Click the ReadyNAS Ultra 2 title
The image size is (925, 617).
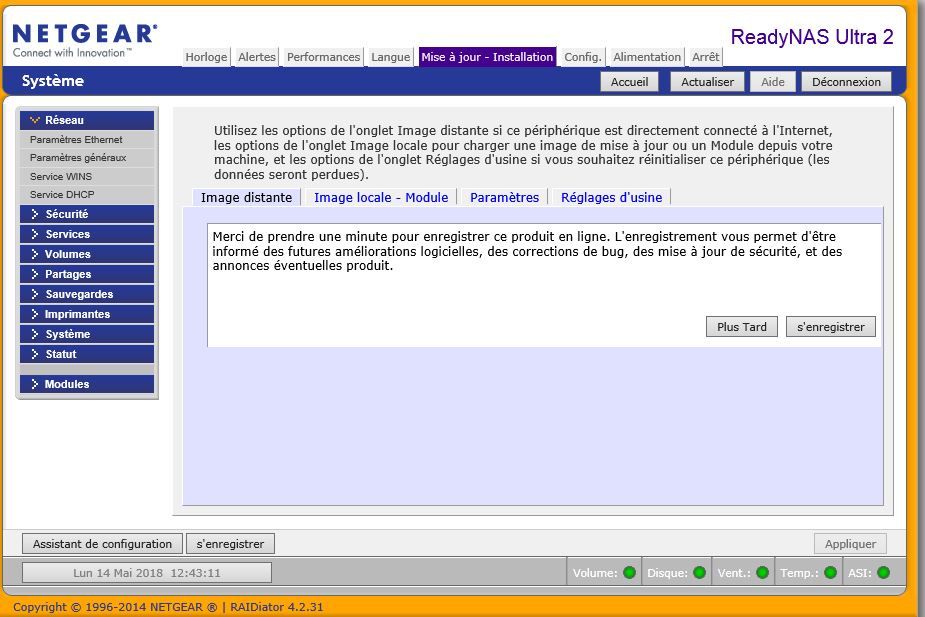[x=812, y=37]
